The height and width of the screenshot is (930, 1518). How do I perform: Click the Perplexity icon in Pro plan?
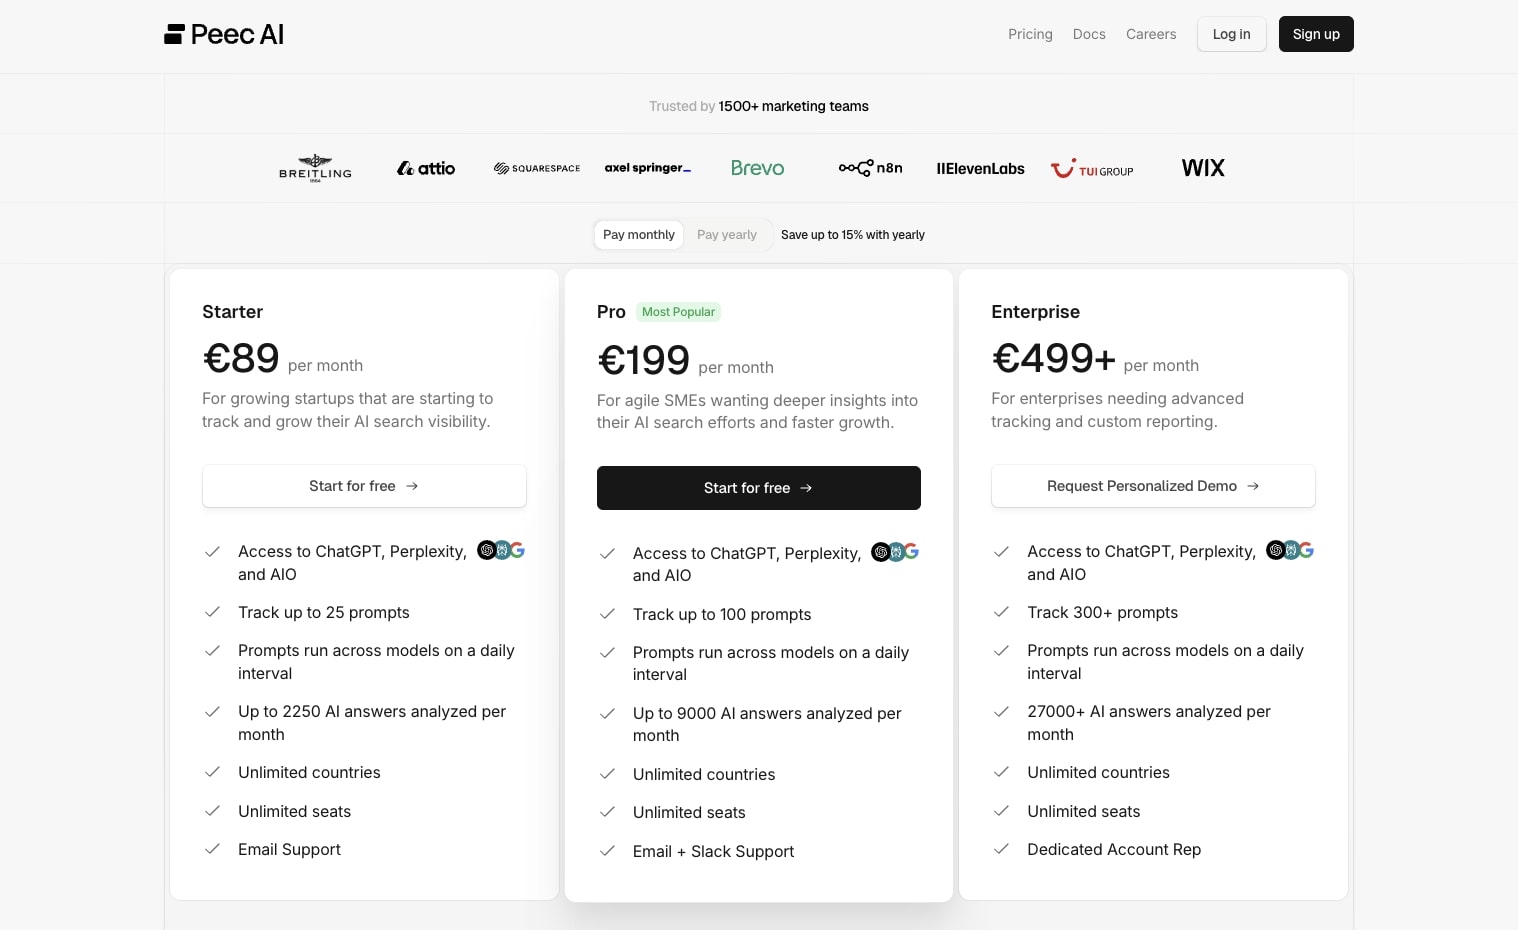click(x=895, y=552)
